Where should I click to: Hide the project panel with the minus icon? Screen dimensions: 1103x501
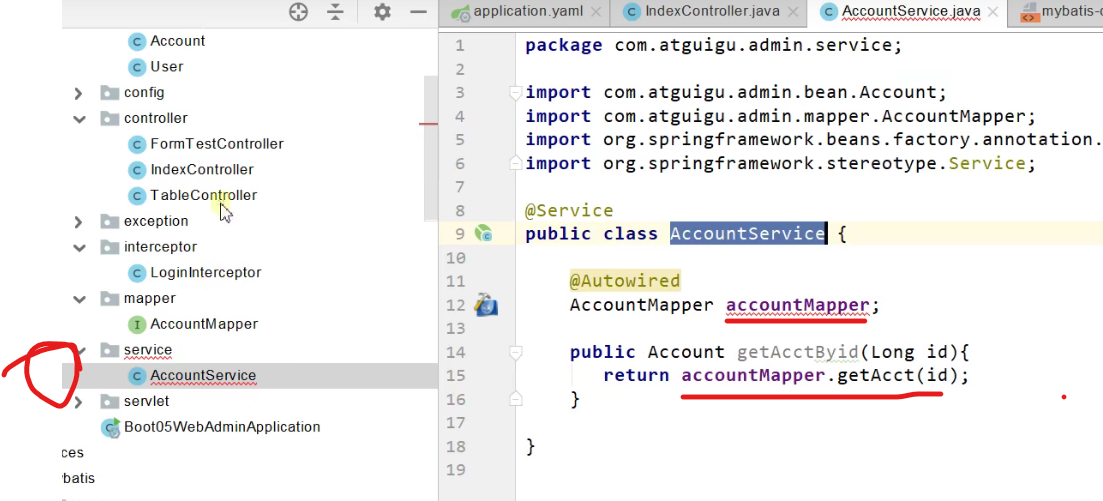tap(419, 12)
